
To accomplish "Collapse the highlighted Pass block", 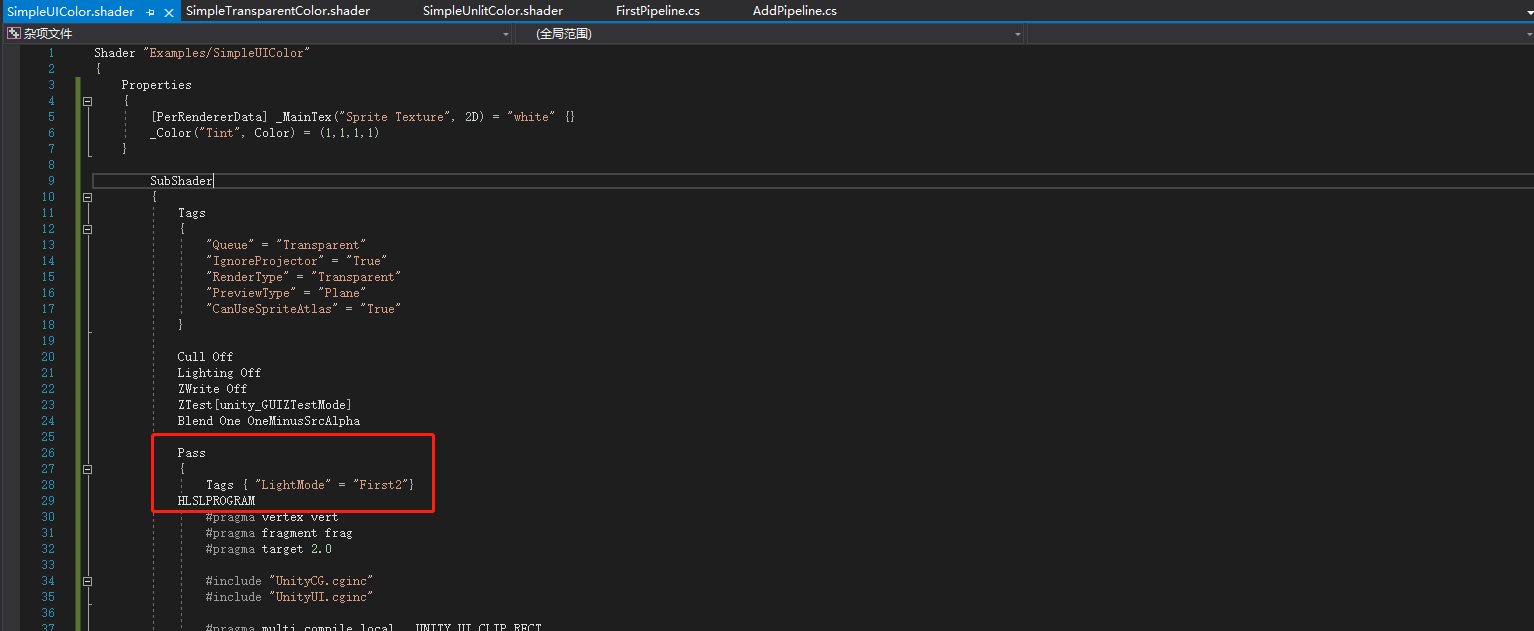I will 87,468.
